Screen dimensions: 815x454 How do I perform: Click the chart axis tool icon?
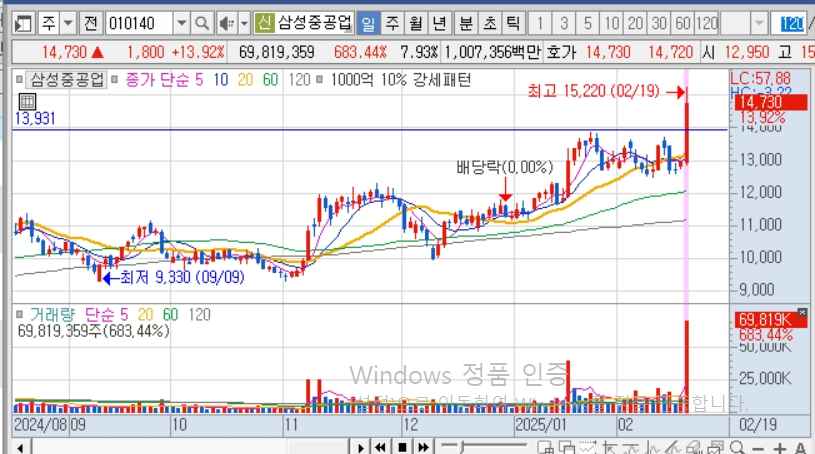(x=609, y=447)
